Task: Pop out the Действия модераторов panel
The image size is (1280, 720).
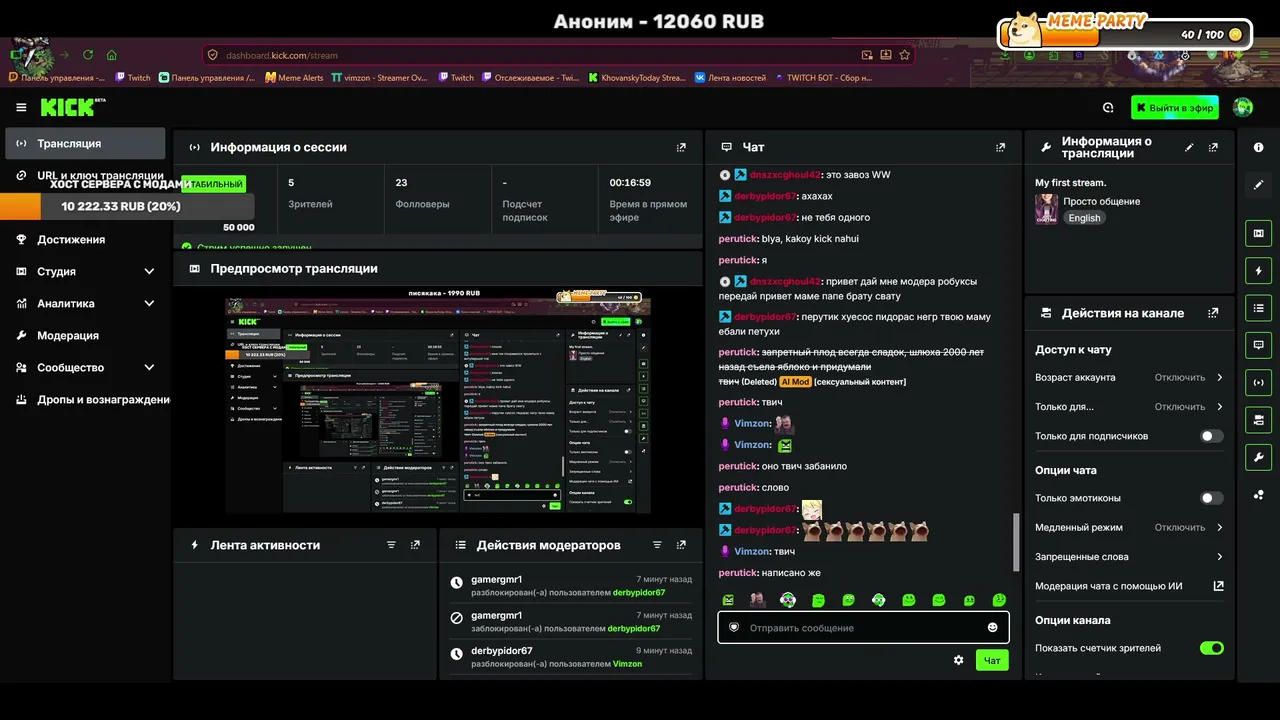Action: coord(681,545)
